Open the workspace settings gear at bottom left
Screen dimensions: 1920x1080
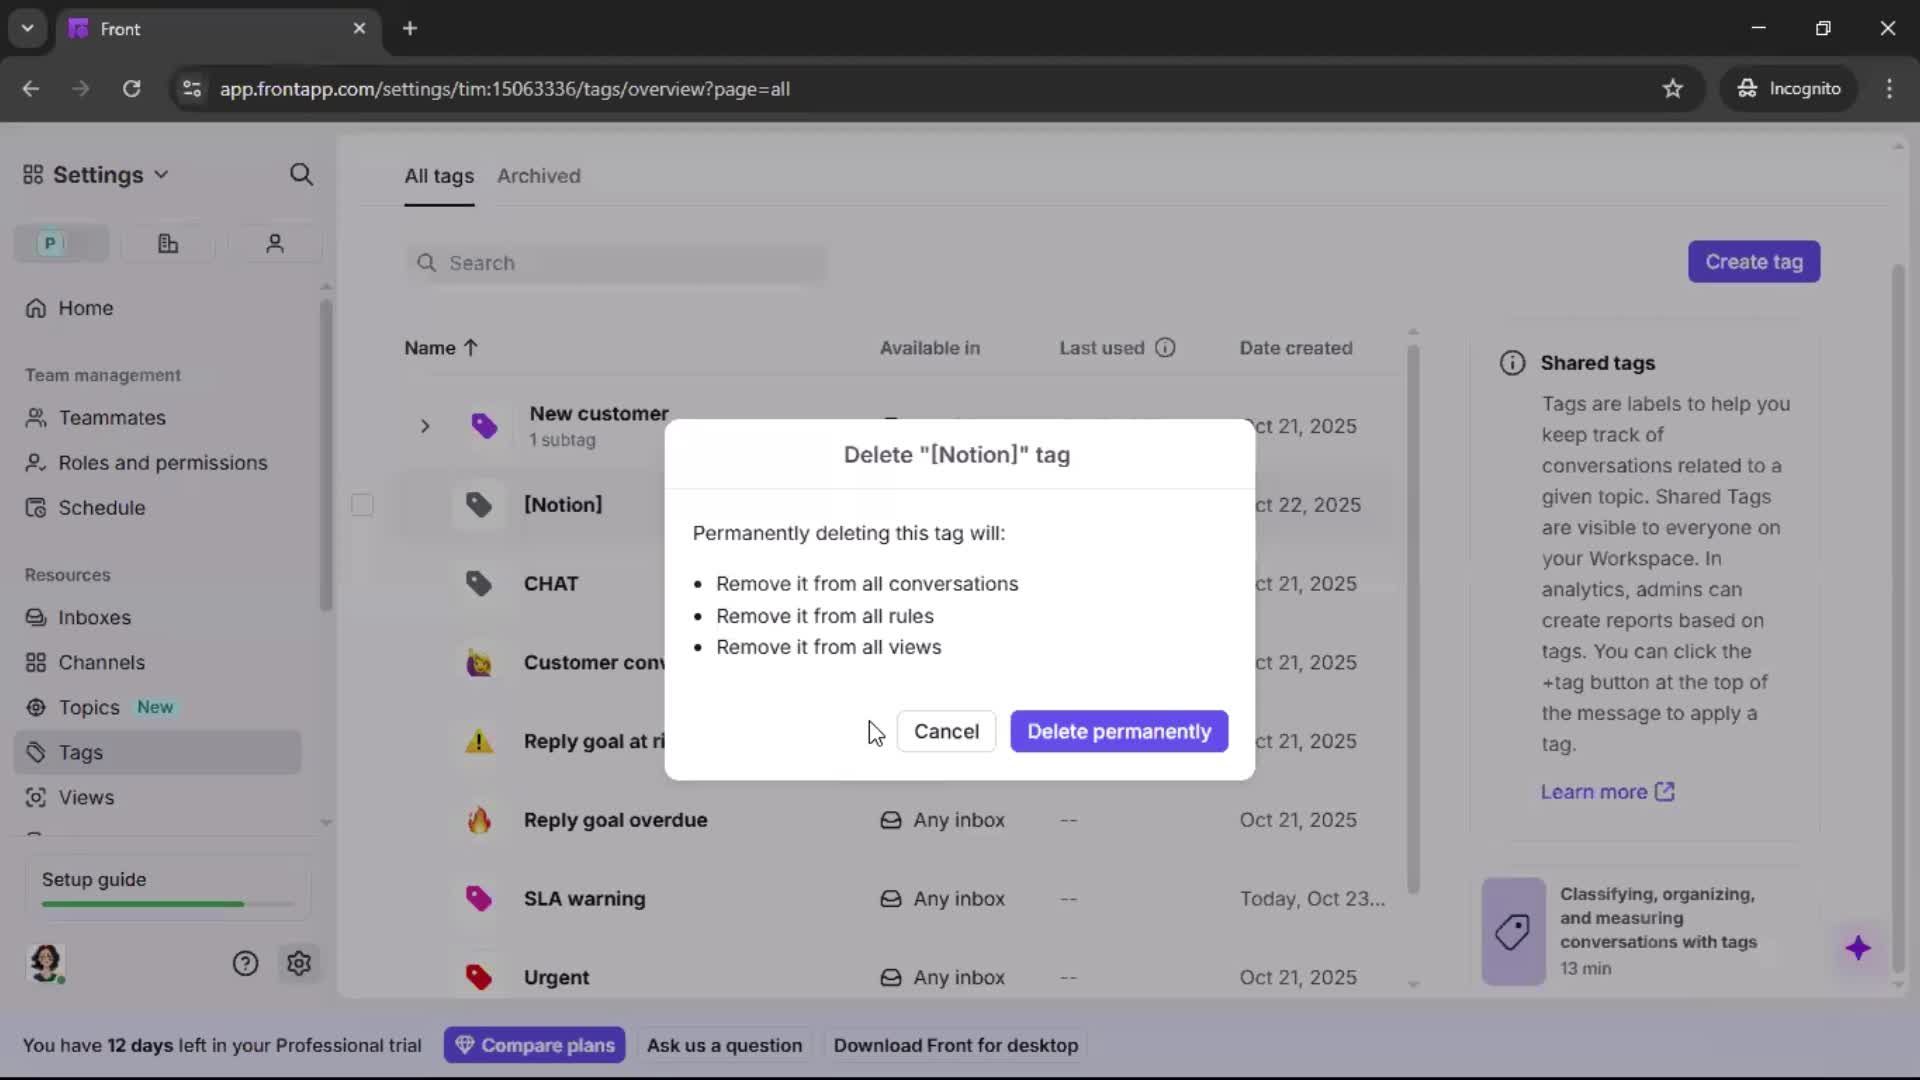click(299, 963)
